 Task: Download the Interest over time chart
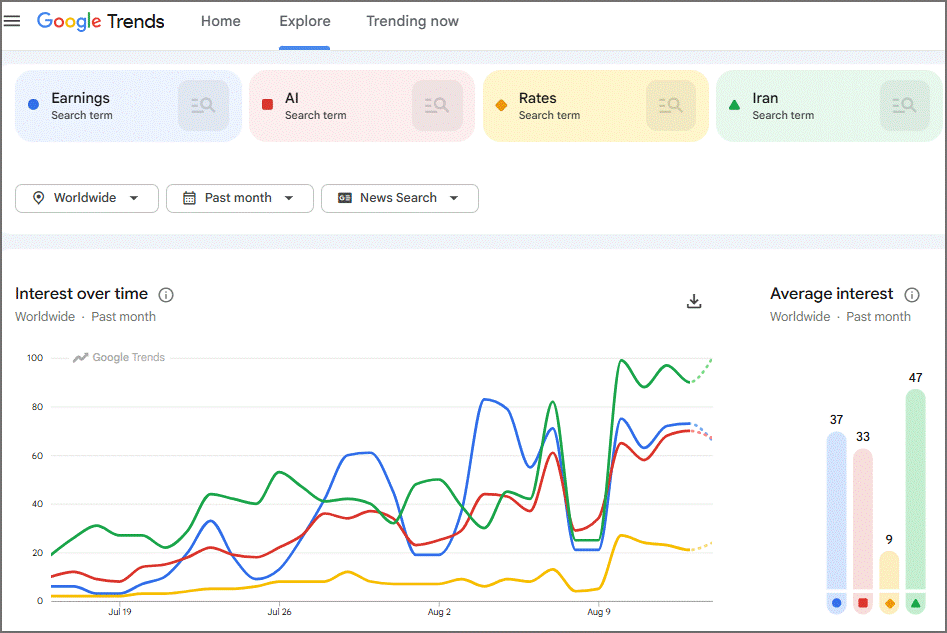click(x=694, y=301)
